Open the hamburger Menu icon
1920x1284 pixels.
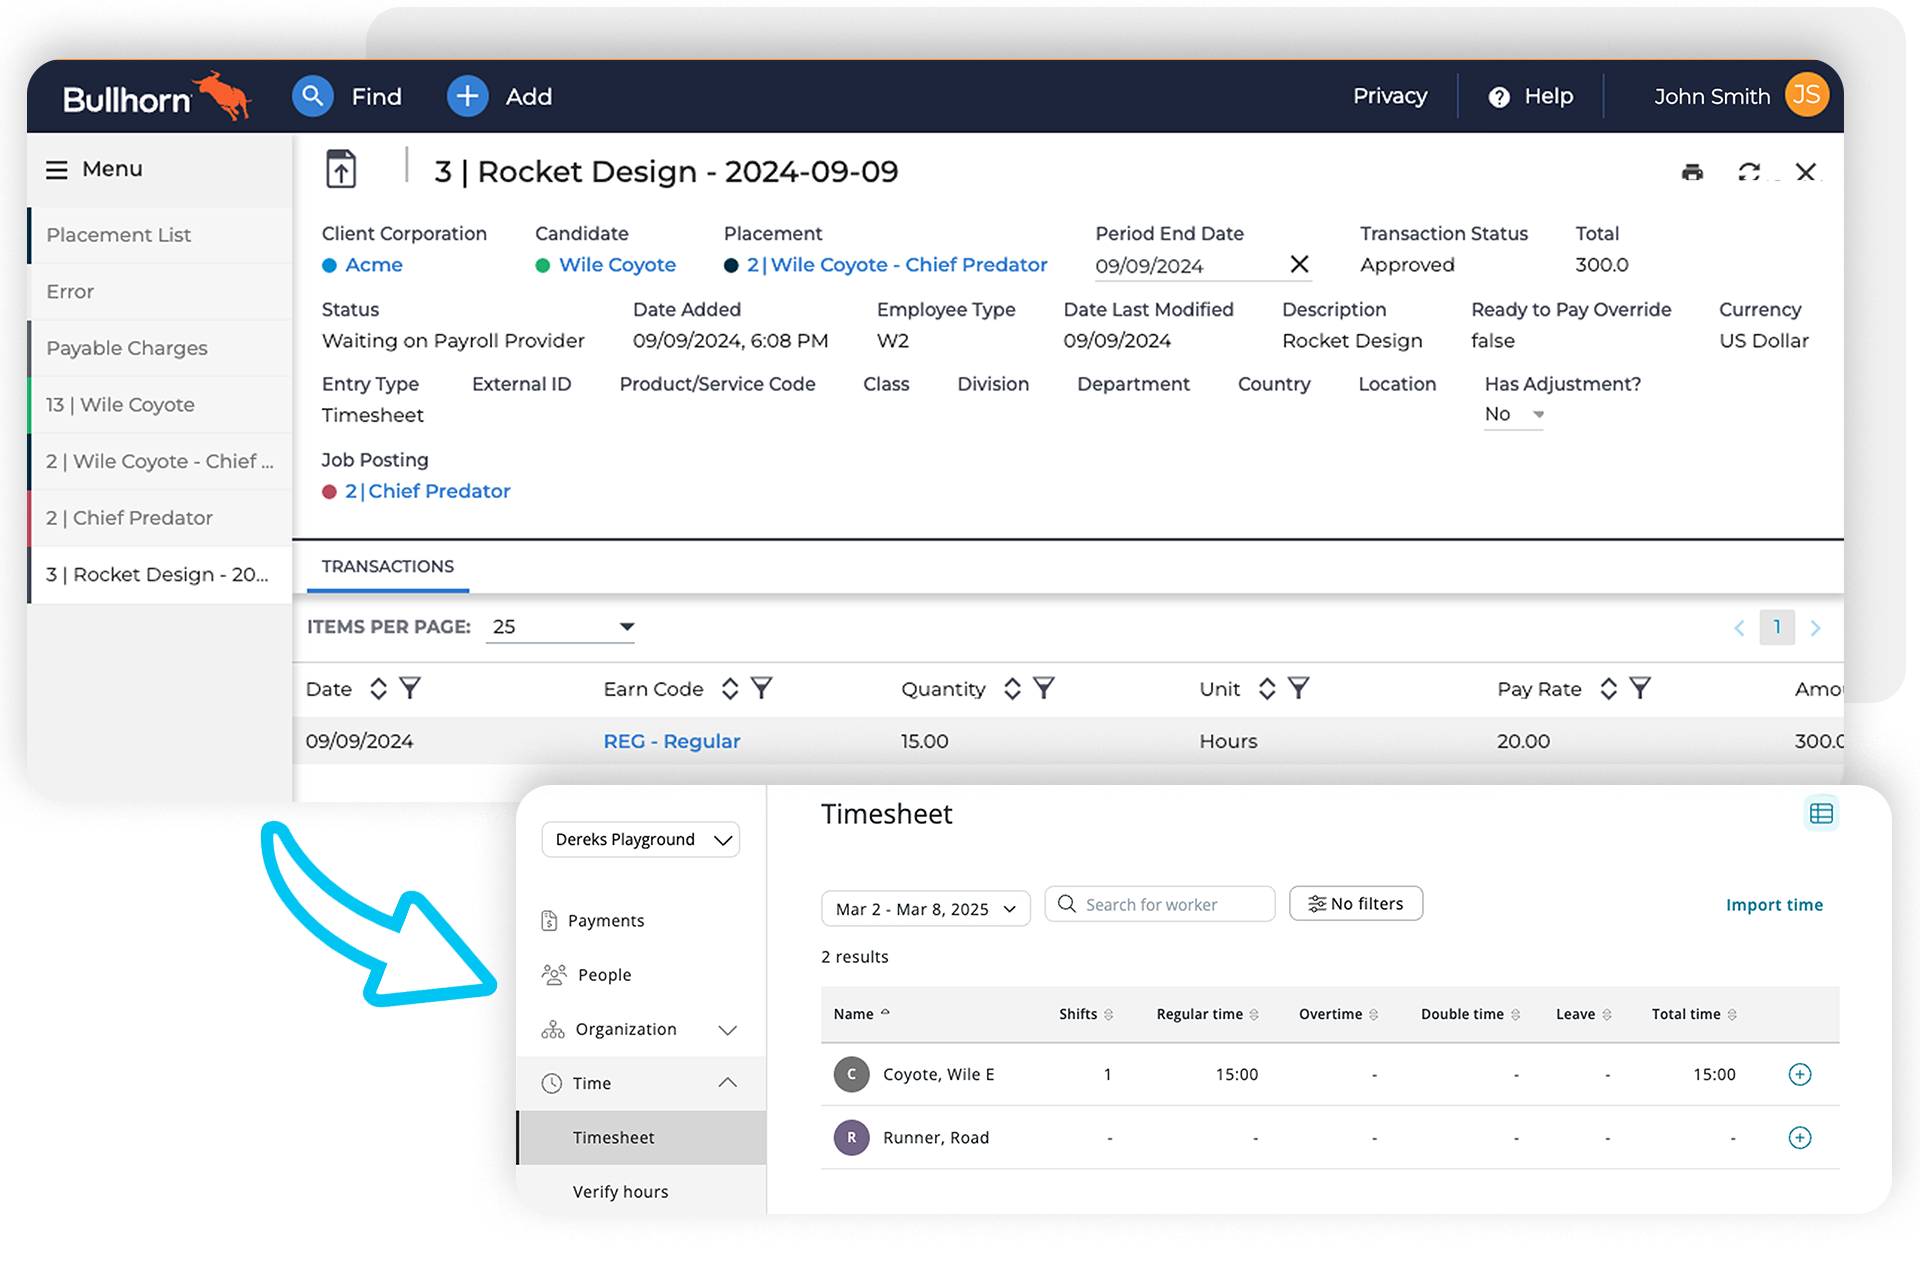click(x=57, y=170)
